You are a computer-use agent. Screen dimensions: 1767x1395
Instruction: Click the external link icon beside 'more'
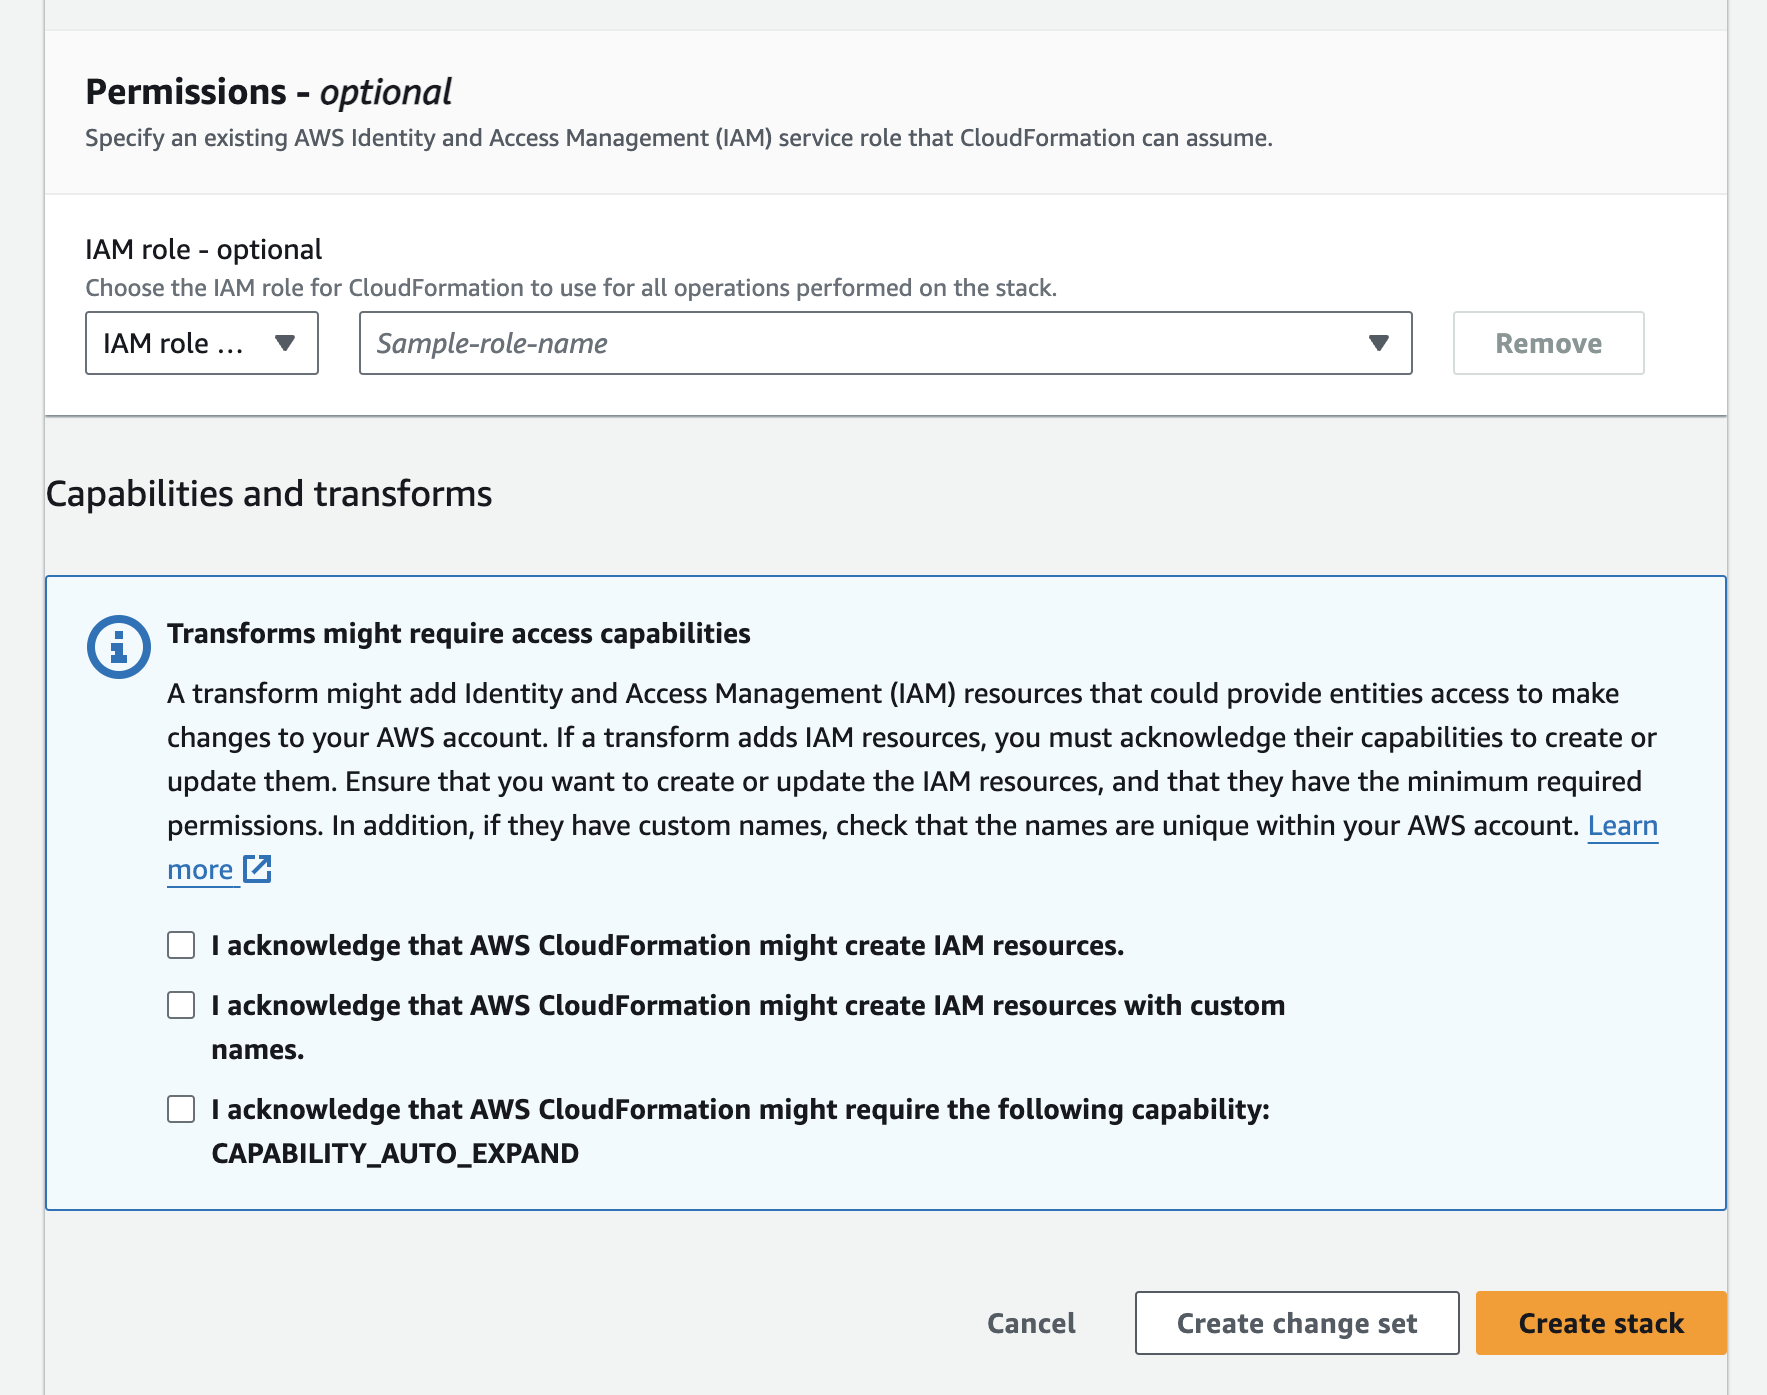[258, 869]
